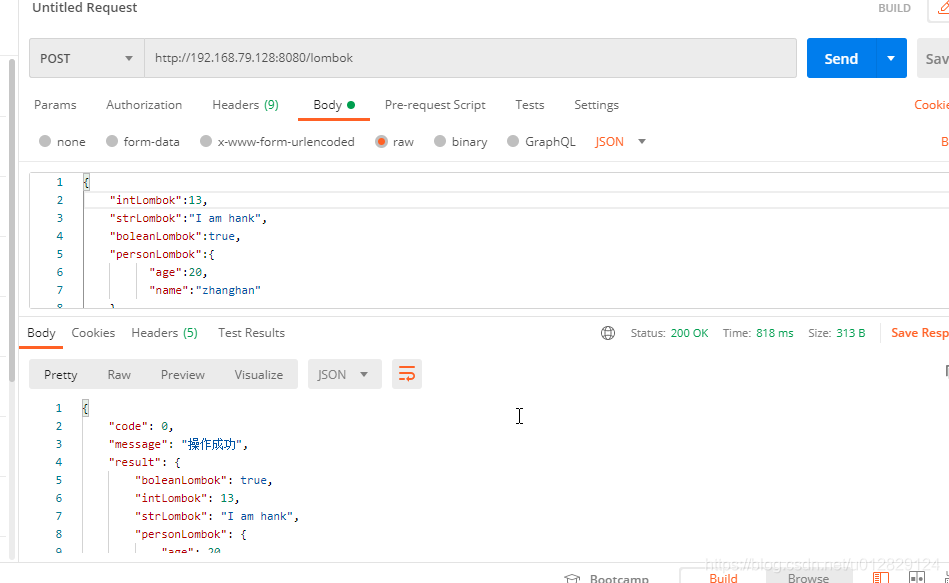Switch to Browse mode in footer
This screenshot has width=949, height=583.
[808, 578]
